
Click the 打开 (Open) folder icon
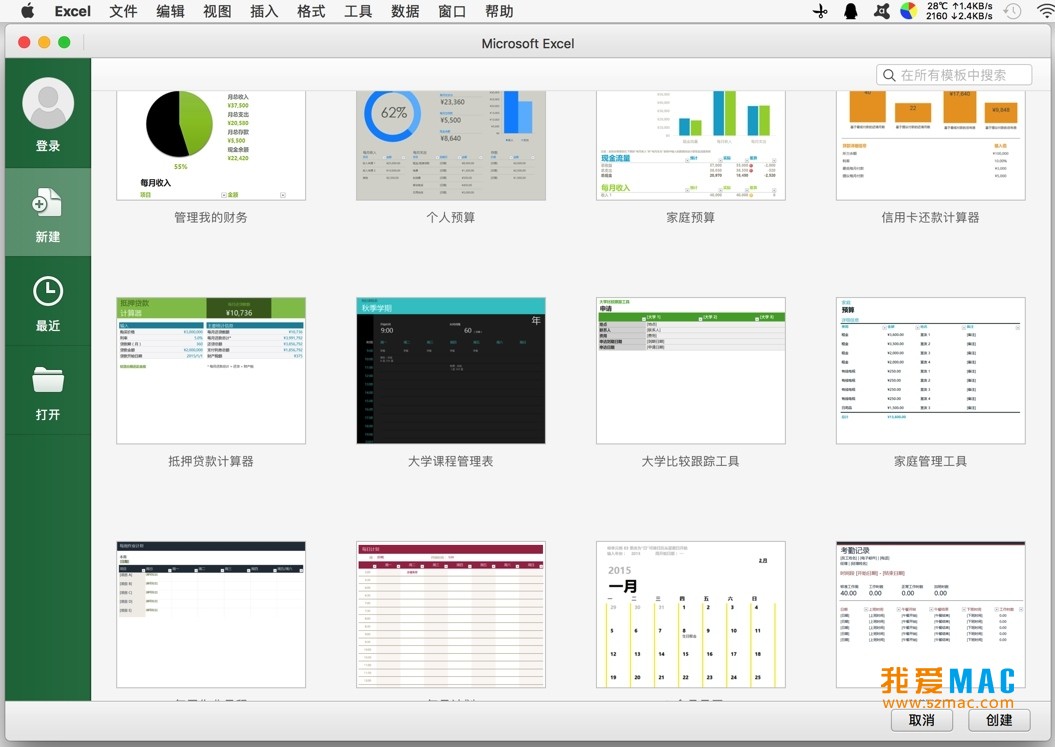(x=48, y=380)
